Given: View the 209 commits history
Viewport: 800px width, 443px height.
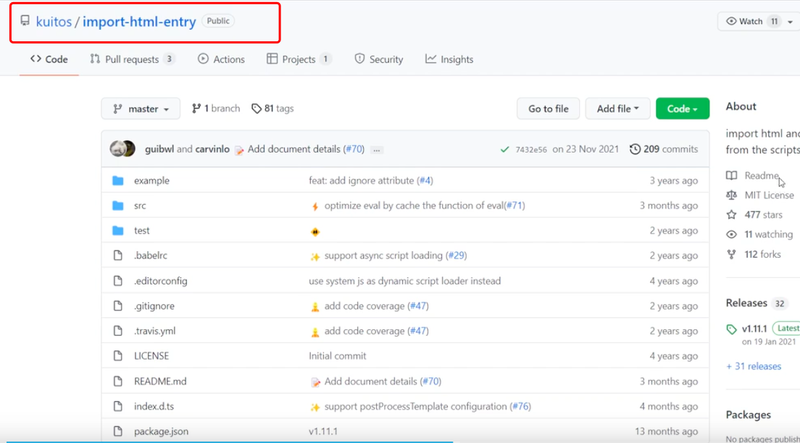Looking at the screenshot, I should (664, 149).
